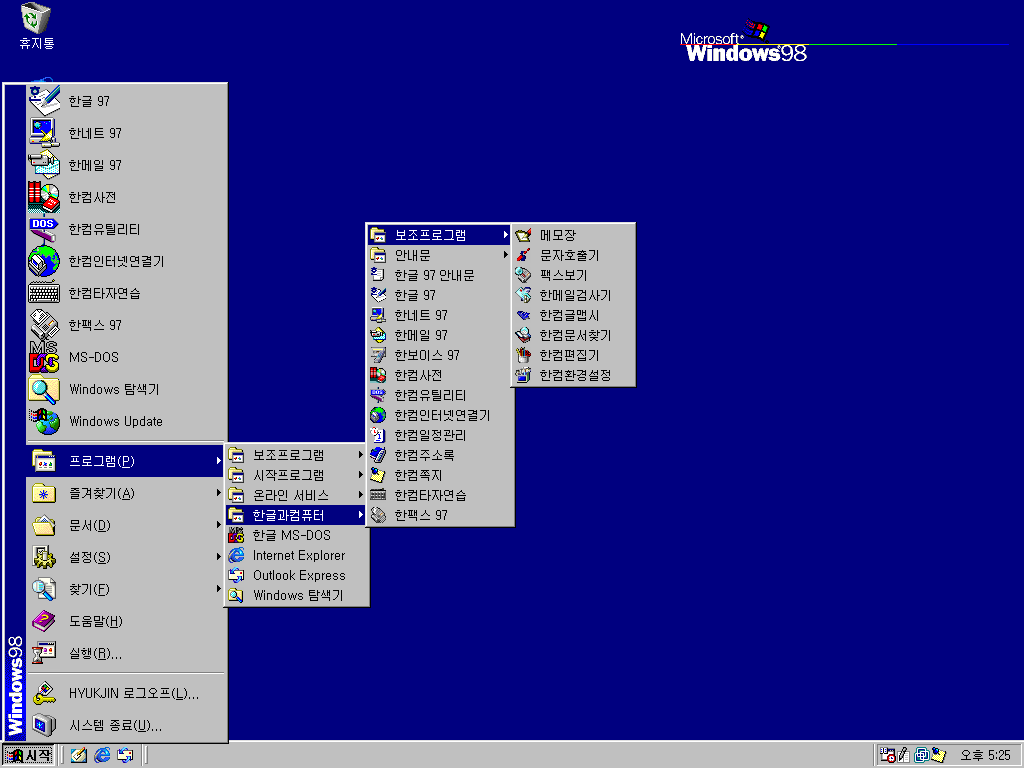Open 실행(R)... run dialog
1024x768 pixels.
coord(127,653)
